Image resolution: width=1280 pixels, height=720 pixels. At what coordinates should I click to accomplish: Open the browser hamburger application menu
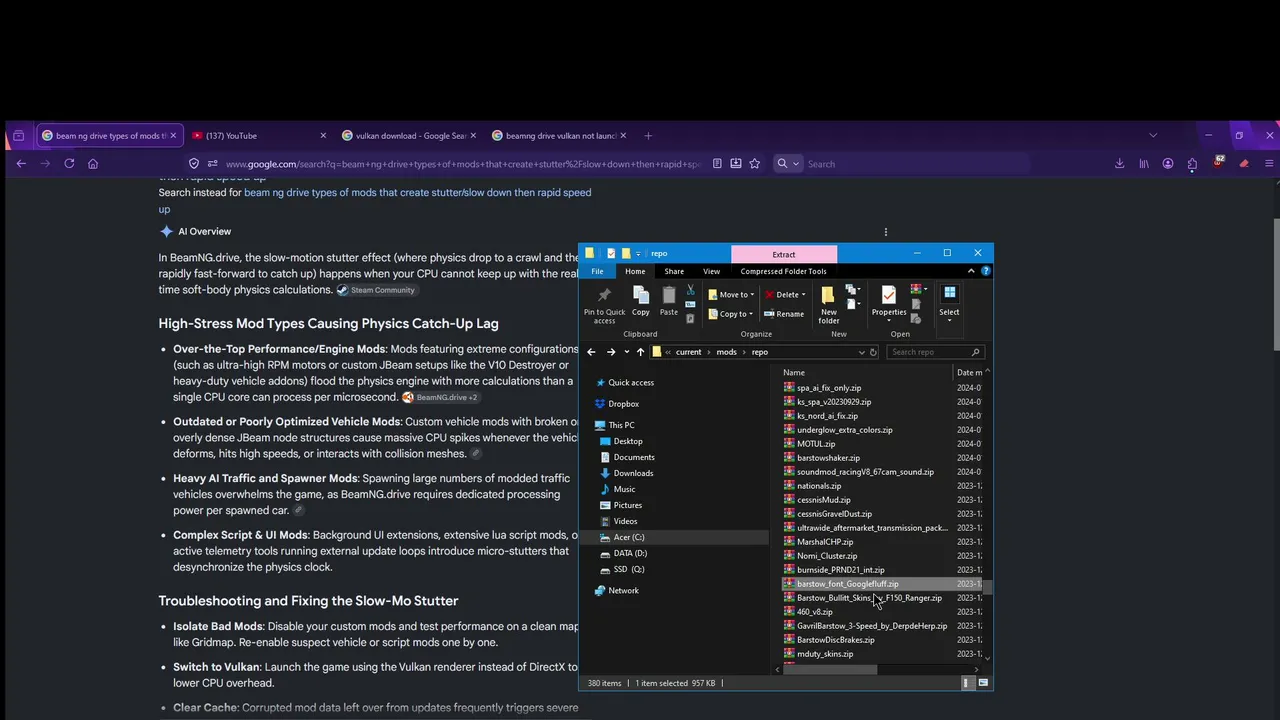coord(1270,164)
